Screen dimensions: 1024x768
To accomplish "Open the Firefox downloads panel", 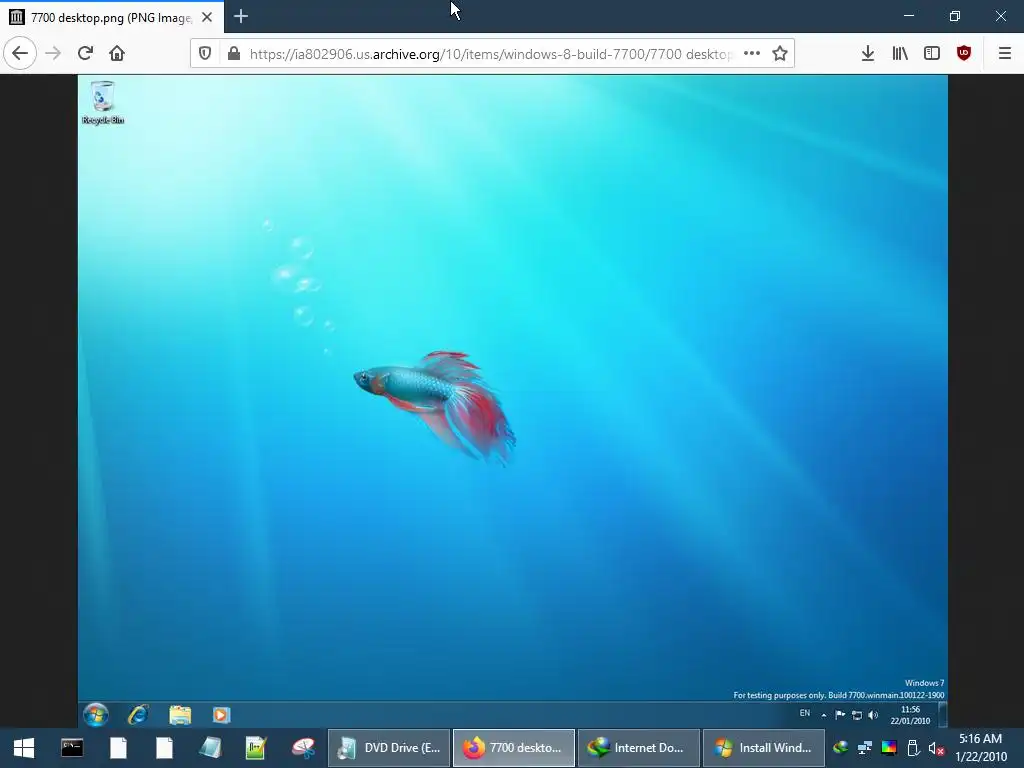I will point(867,54).
